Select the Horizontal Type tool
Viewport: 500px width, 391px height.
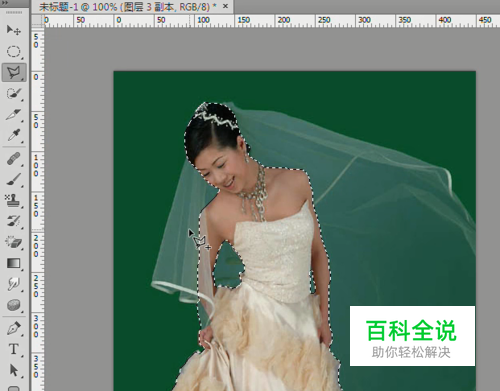click(x=14, y=349)
